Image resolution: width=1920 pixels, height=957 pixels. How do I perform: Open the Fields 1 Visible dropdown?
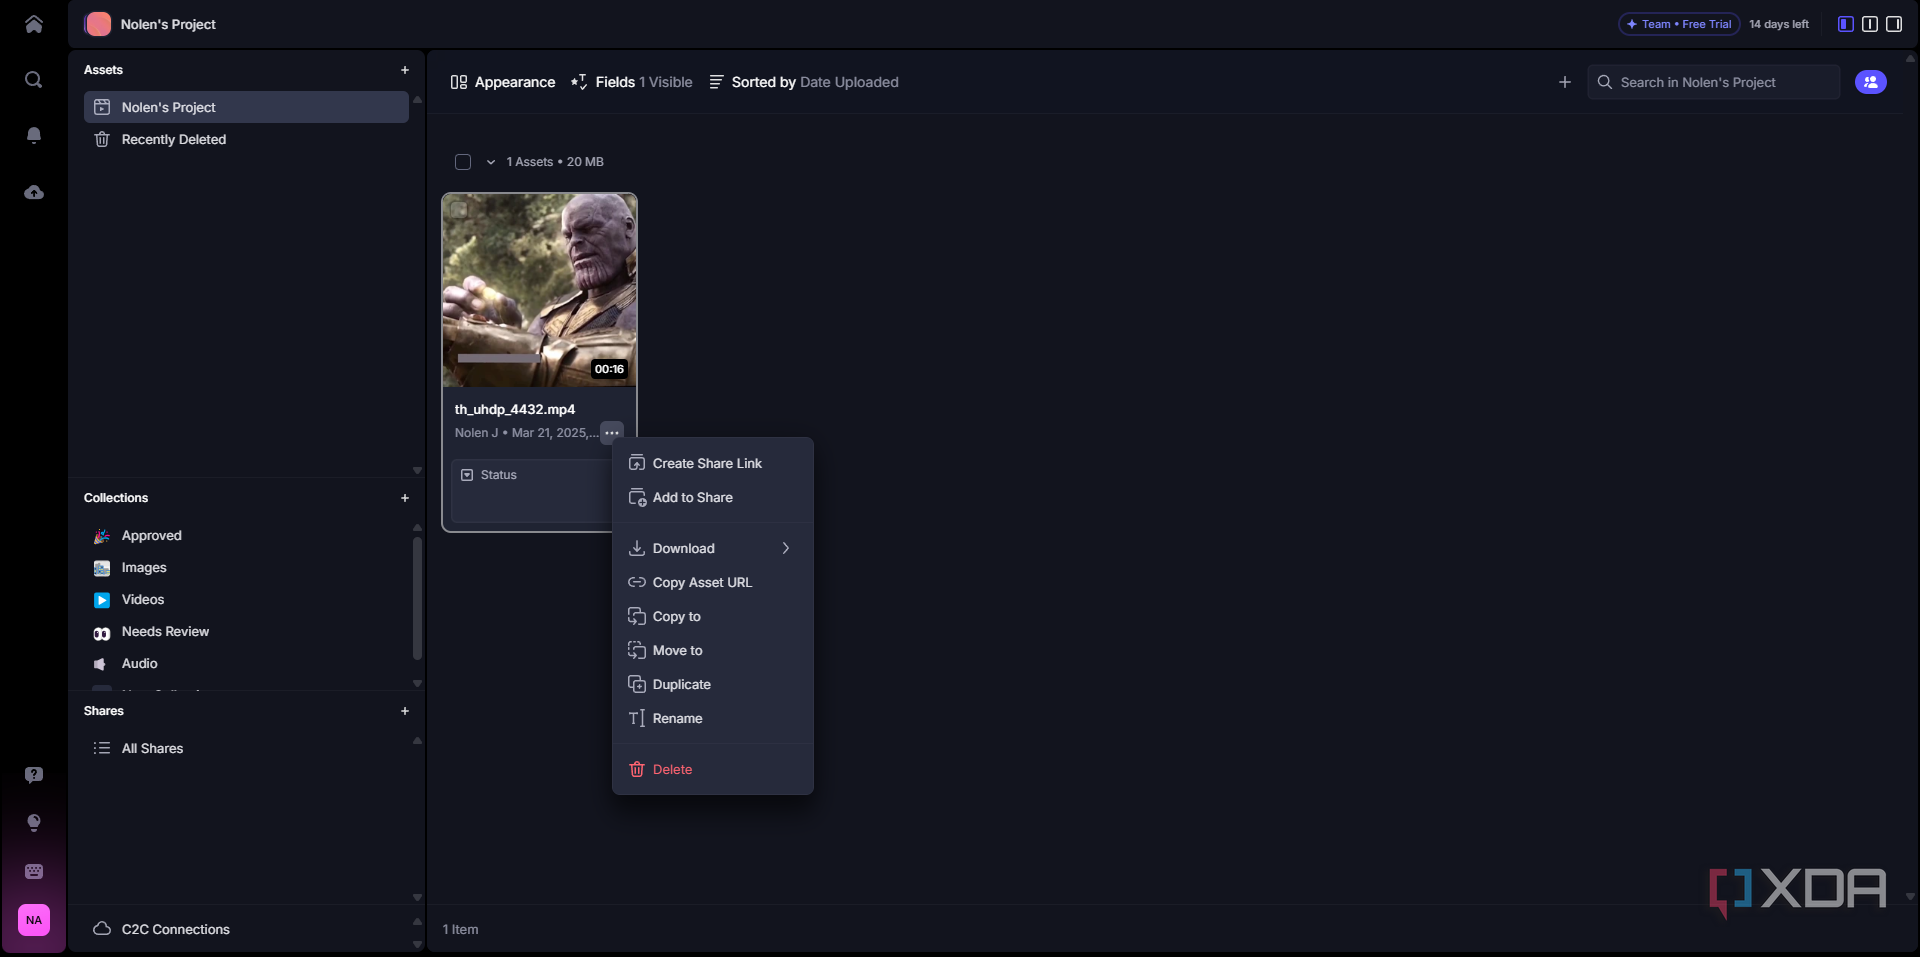(x=632, y=82)
